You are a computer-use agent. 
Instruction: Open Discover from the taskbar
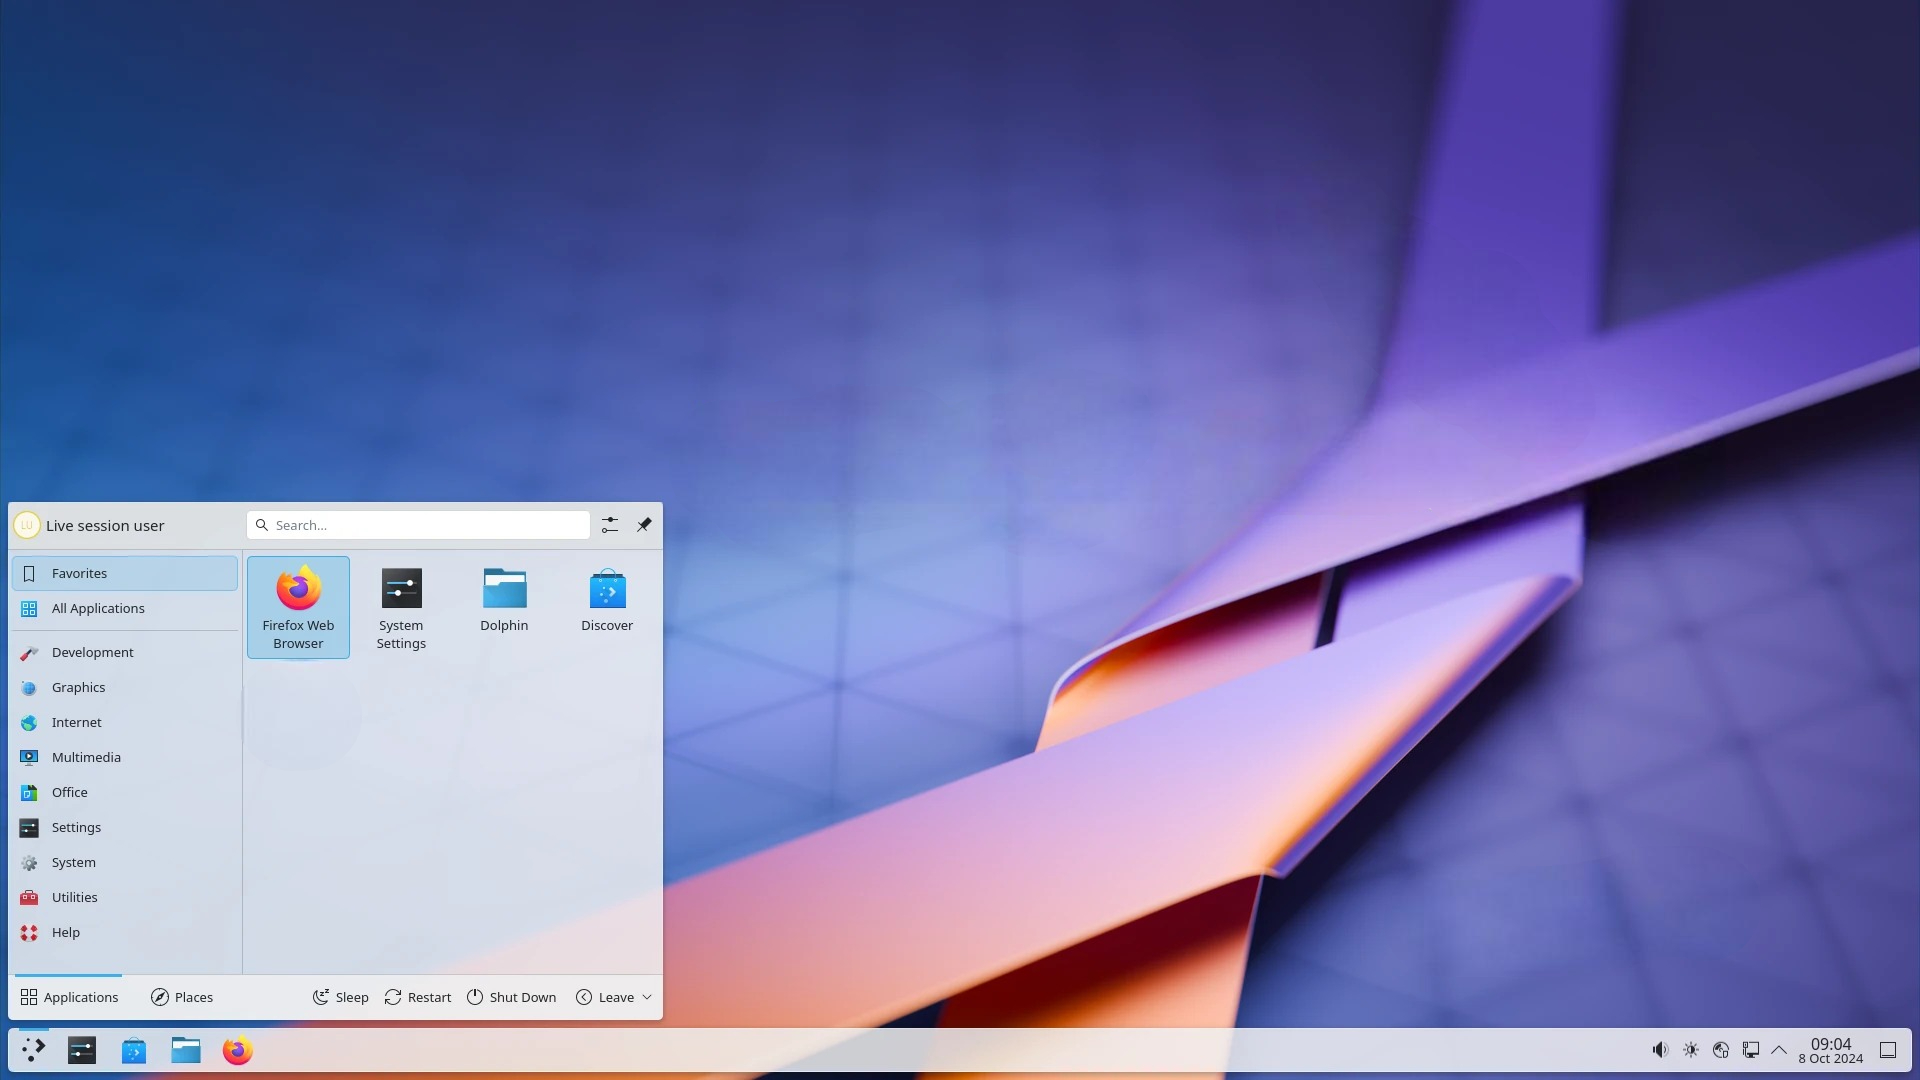tap(134, 1051)
